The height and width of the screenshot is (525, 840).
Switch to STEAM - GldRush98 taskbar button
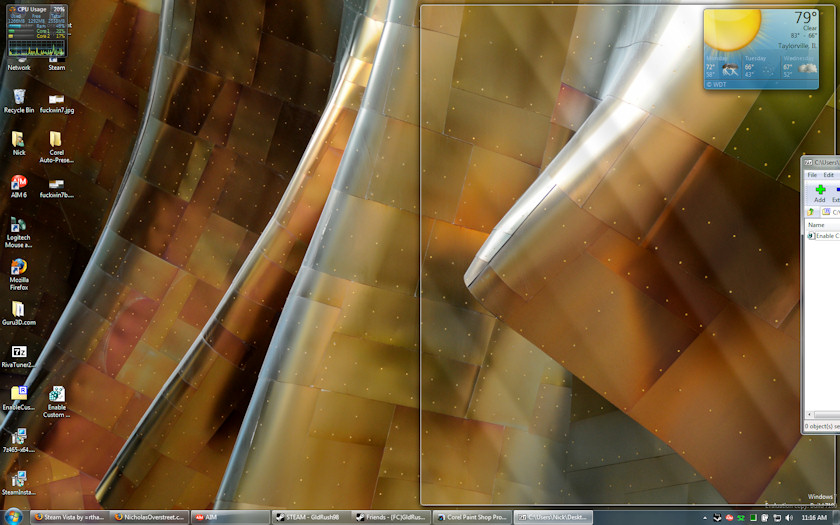pyautogui.click(x=311, y=517)
